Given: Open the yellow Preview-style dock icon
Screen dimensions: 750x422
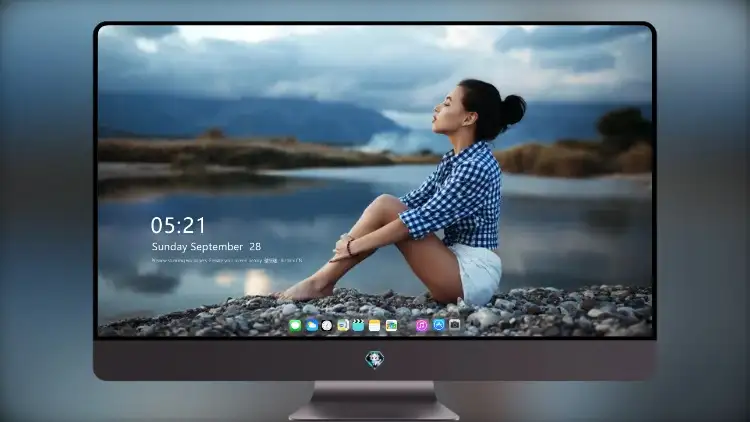Looking at the screenshot, I should click(x=343, y=326).
